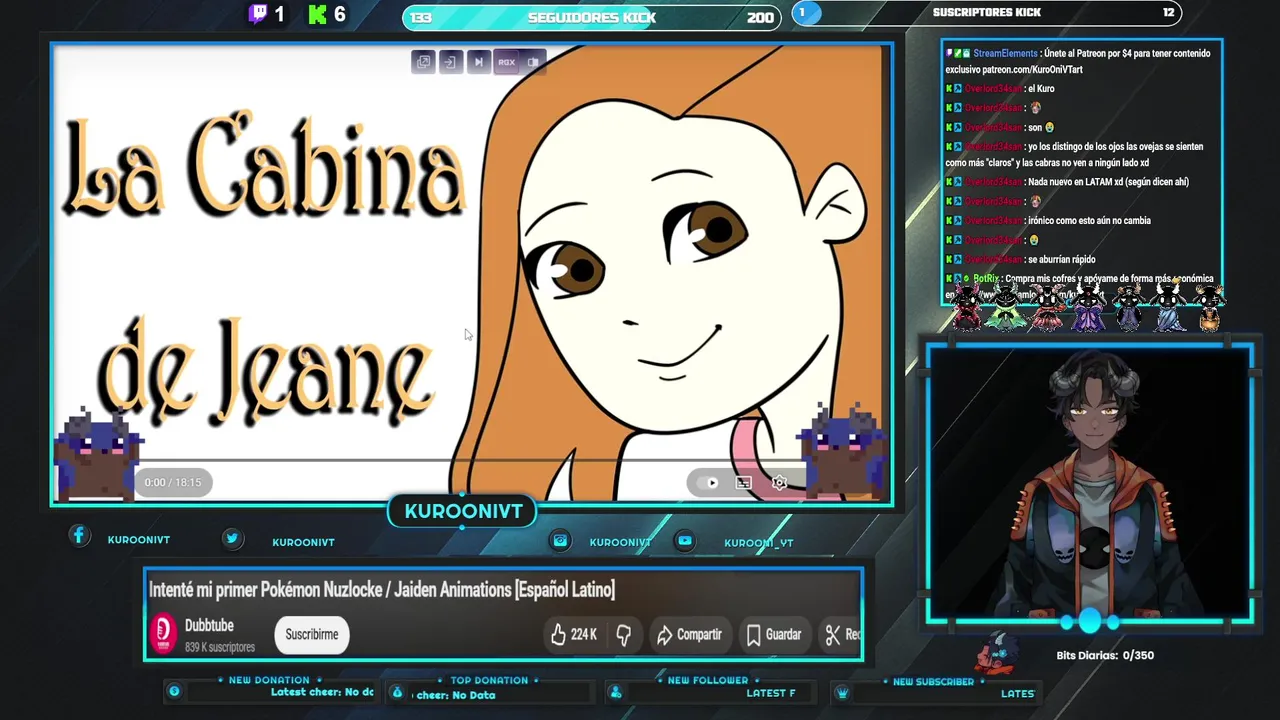Screen dimensions: 1280x720
Task: Click chat message 'el Kuro'
Action: pos(1000,89)
